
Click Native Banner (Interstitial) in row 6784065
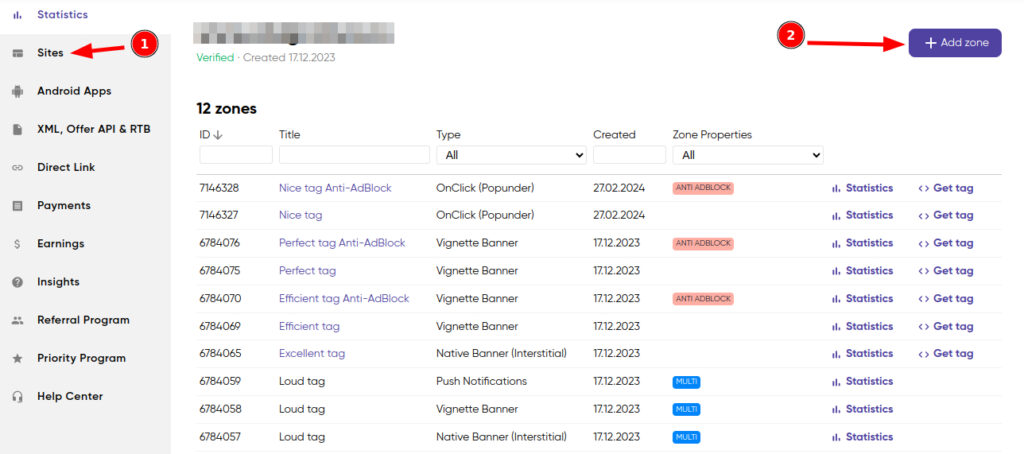[502, 353]
